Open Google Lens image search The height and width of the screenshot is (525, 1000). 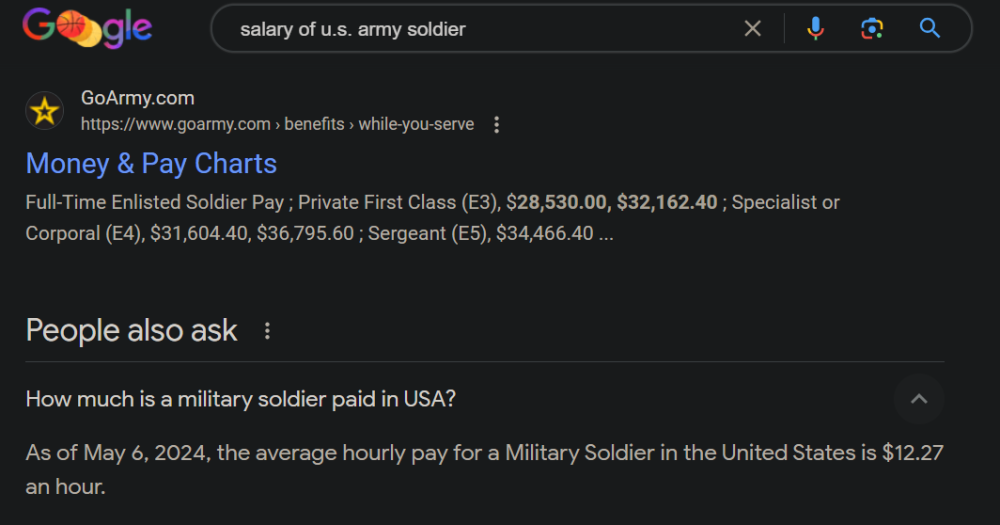click(872, 29)
